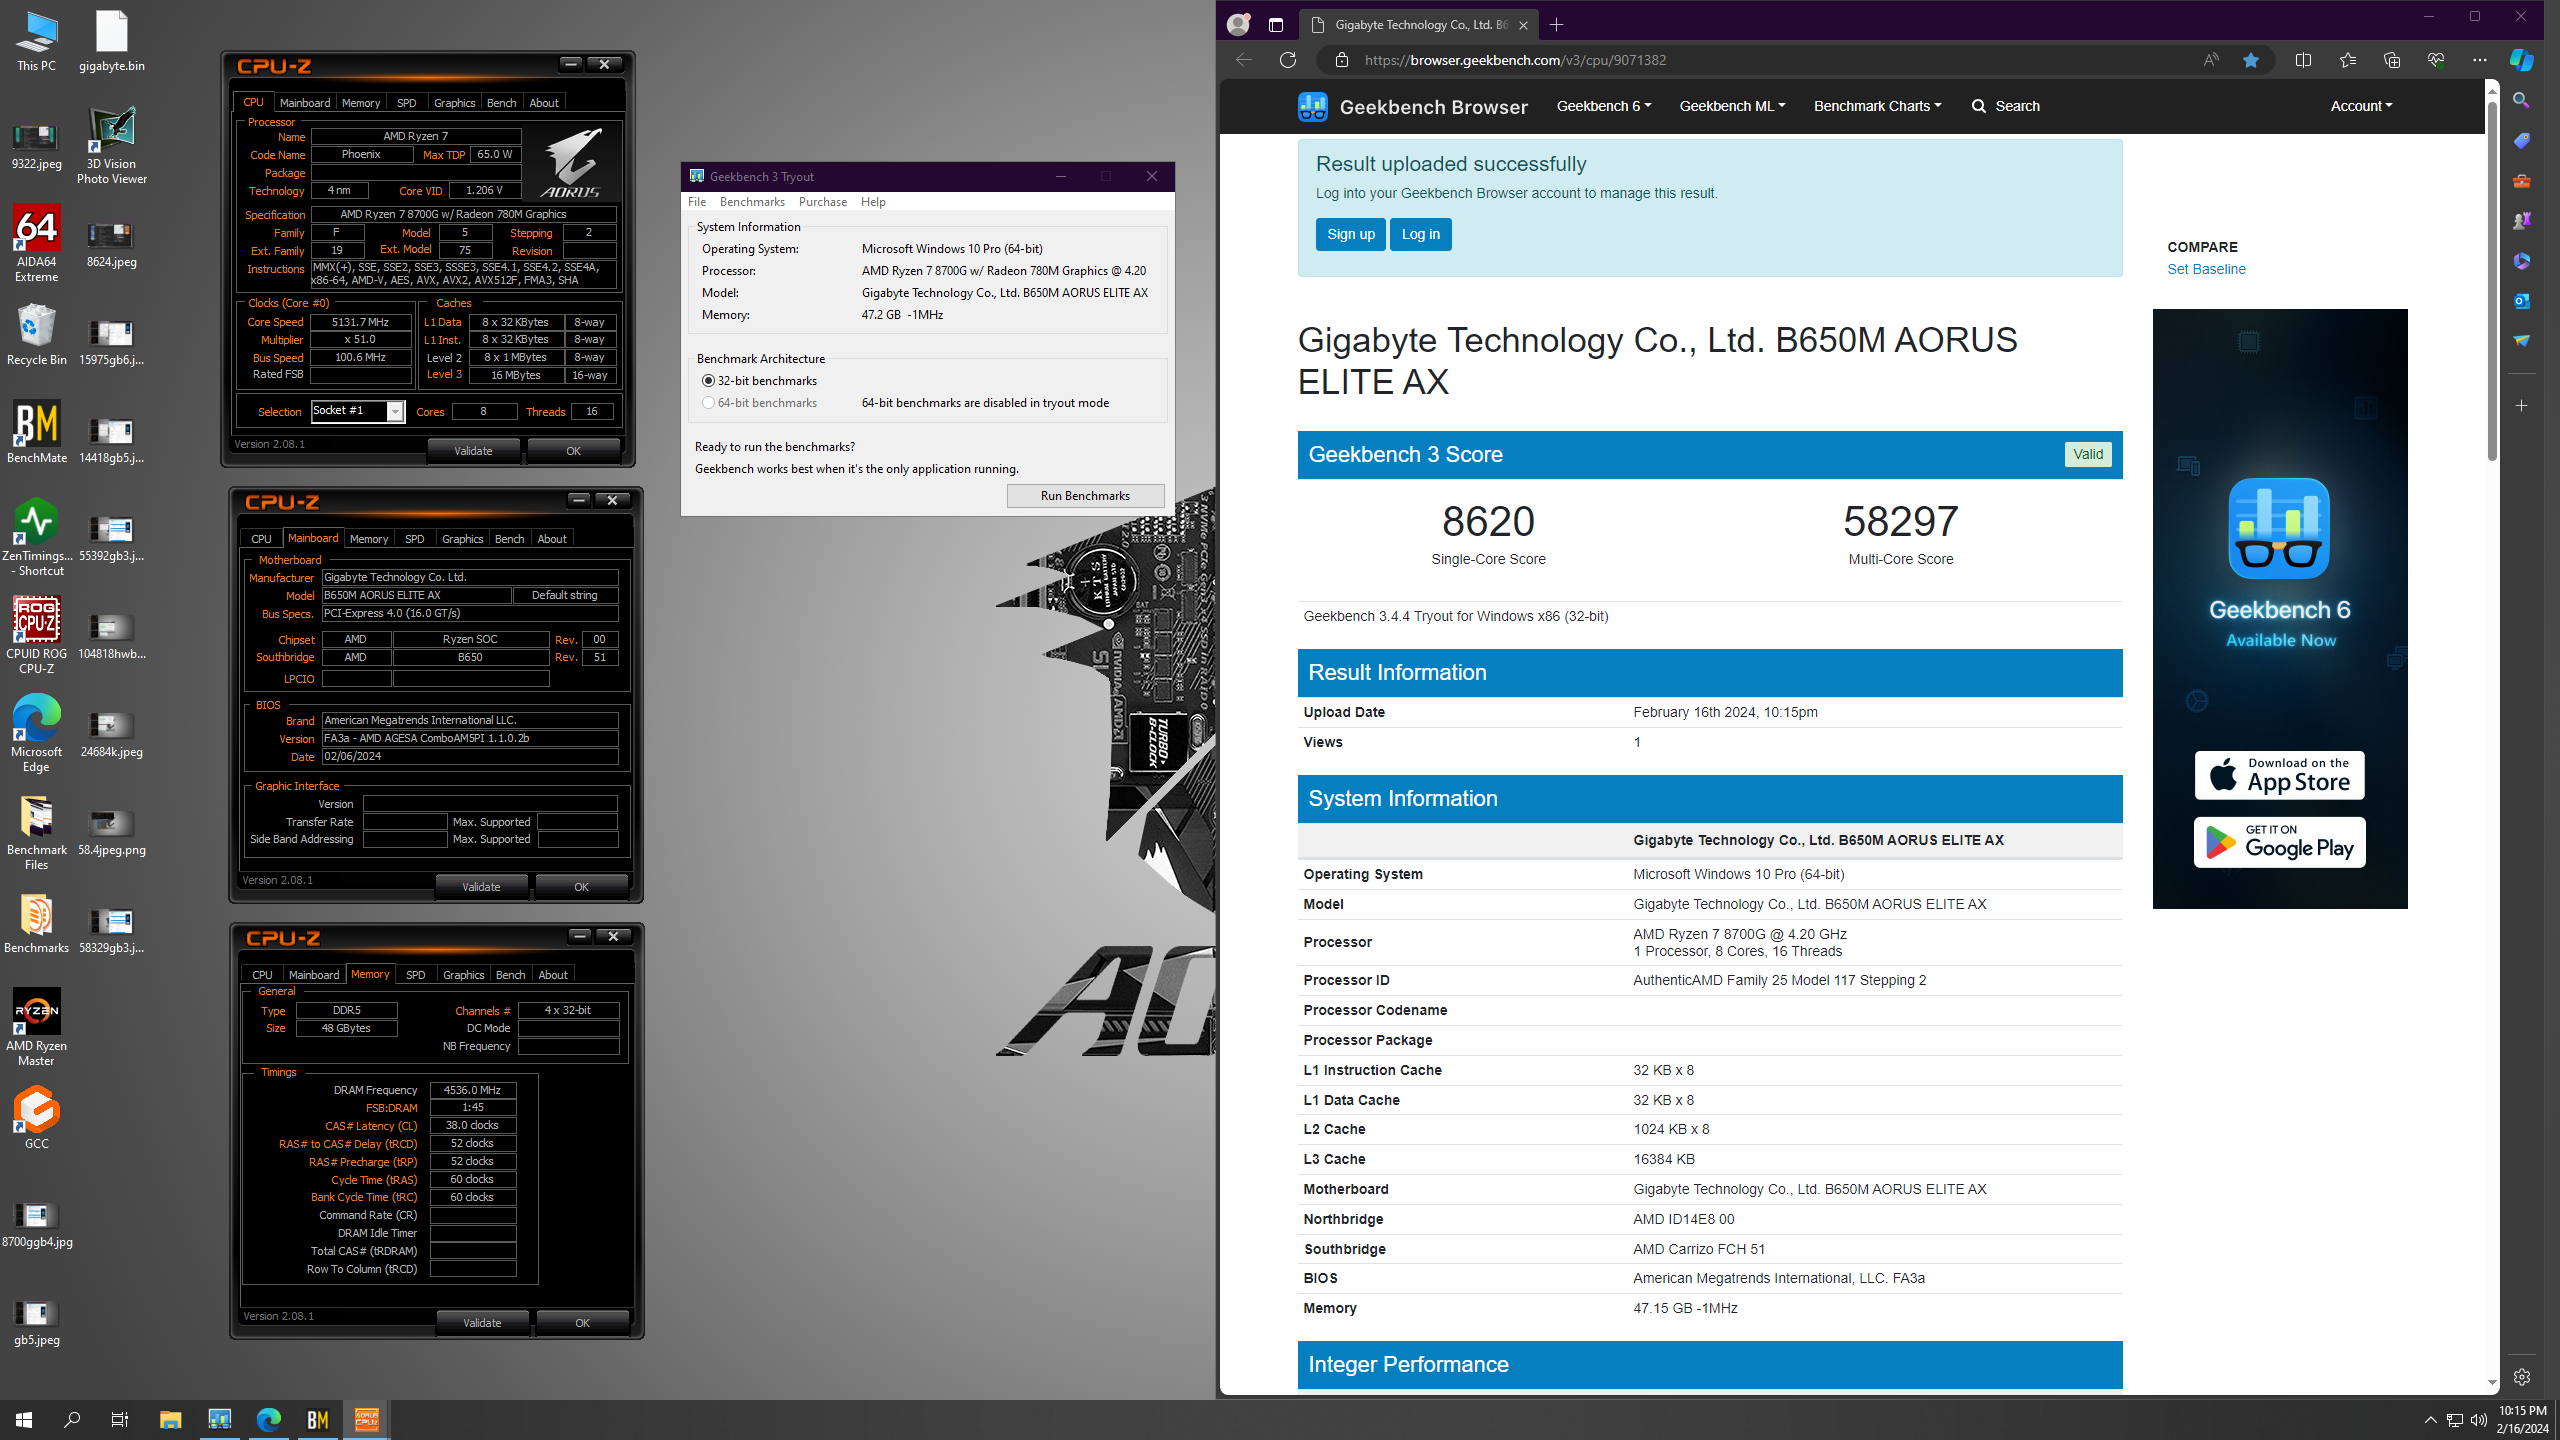Image resolution: width=2560 pixels, height=1440 pixels.
Task: Open read aloud icon in address bar
Action: click(2210, 60)
